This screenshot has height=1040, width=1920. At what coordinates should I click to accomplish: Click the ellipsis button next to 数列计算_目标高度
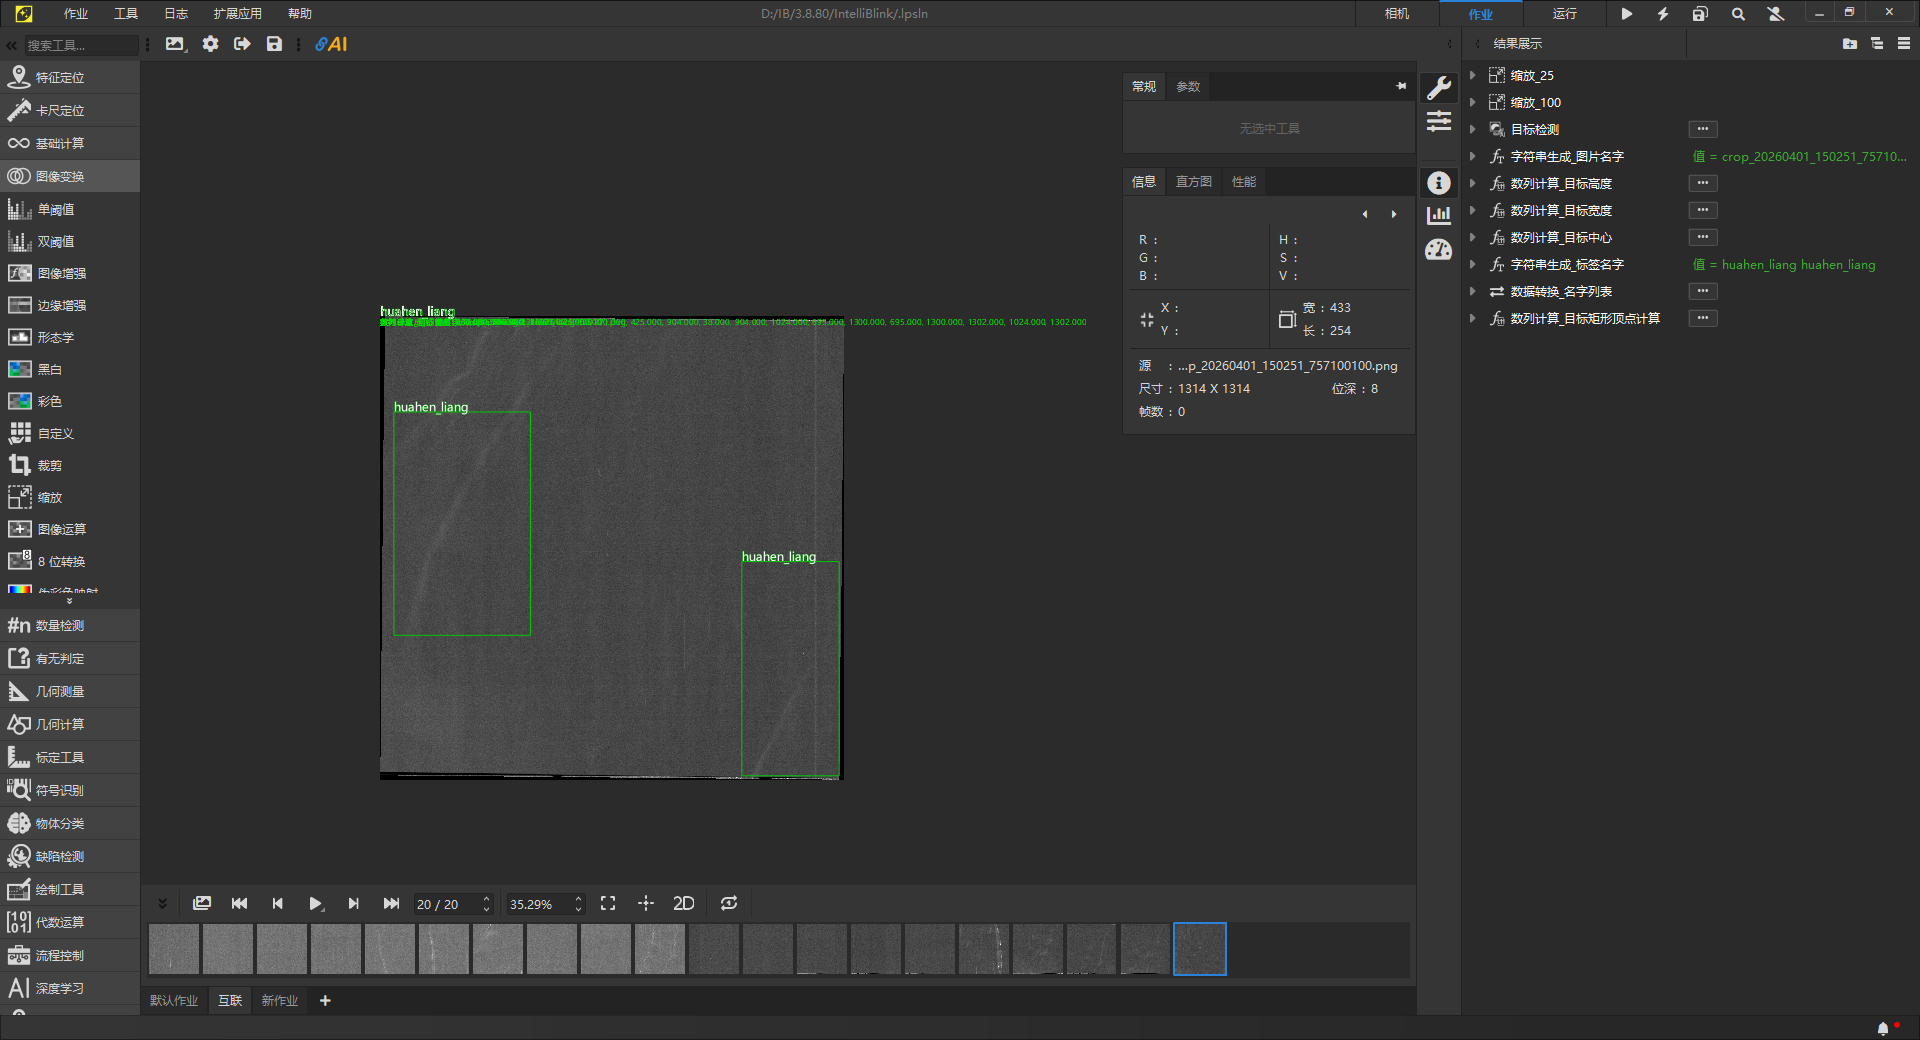click(x=1702, y=183)
